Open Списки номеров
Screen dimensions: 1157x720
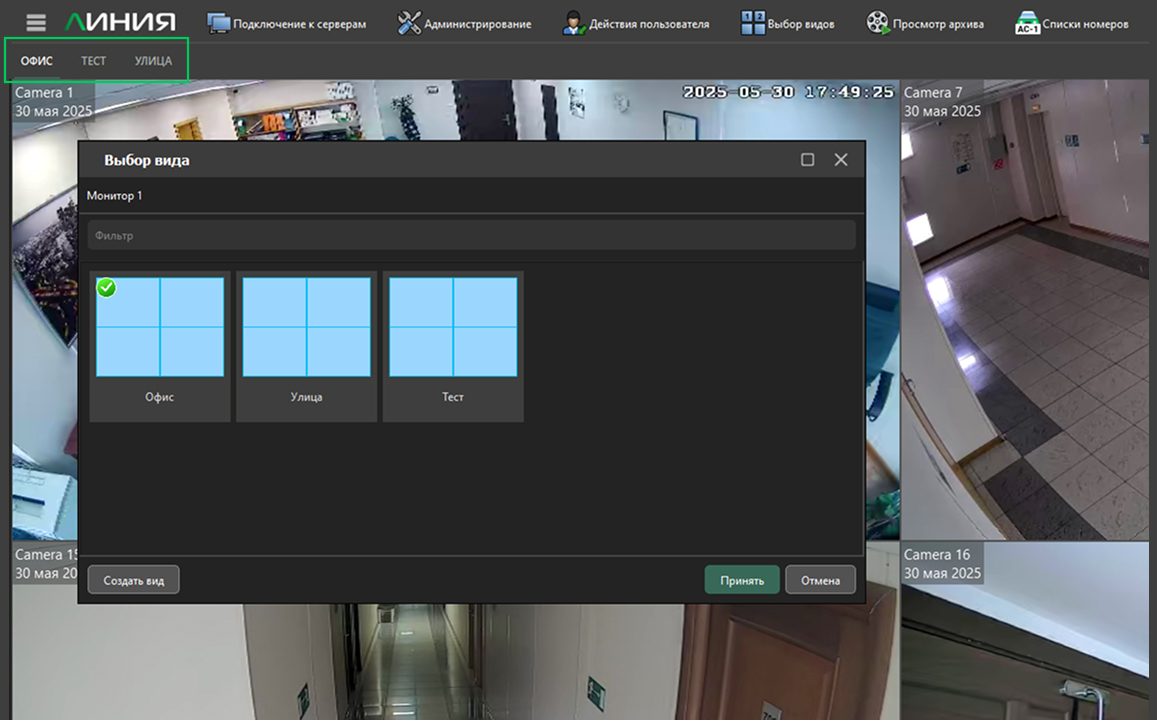(1071, 23)
